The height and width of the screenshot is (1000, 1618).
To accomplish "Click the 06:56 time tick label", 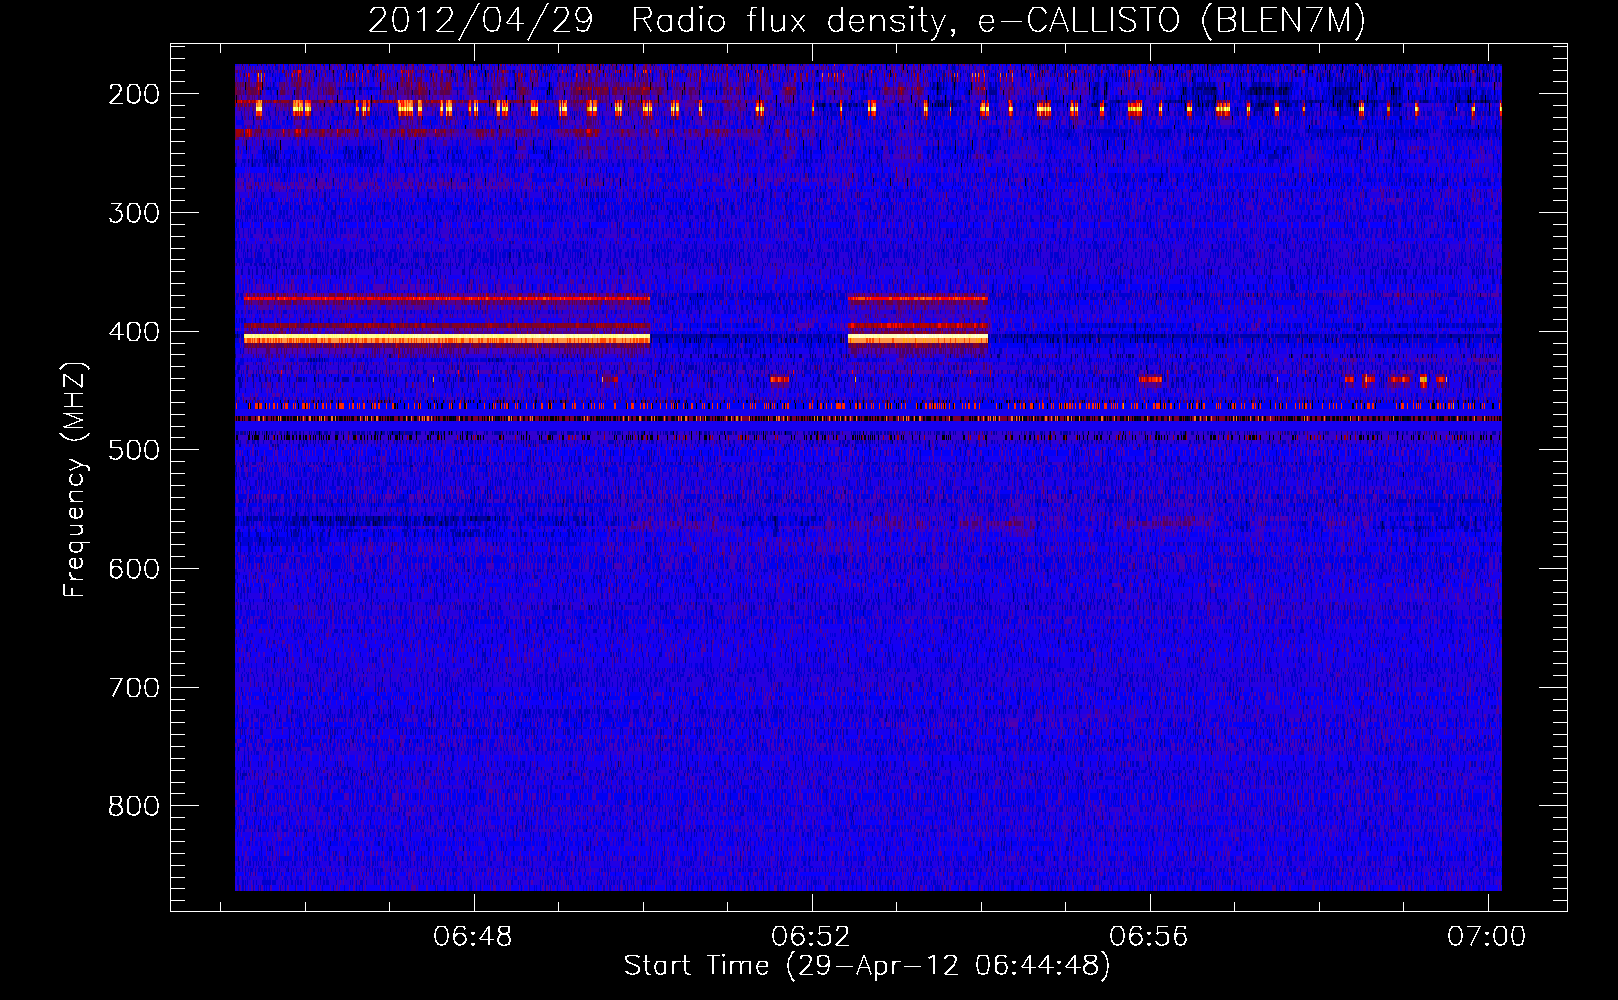I will click(x=1149, y=937).
